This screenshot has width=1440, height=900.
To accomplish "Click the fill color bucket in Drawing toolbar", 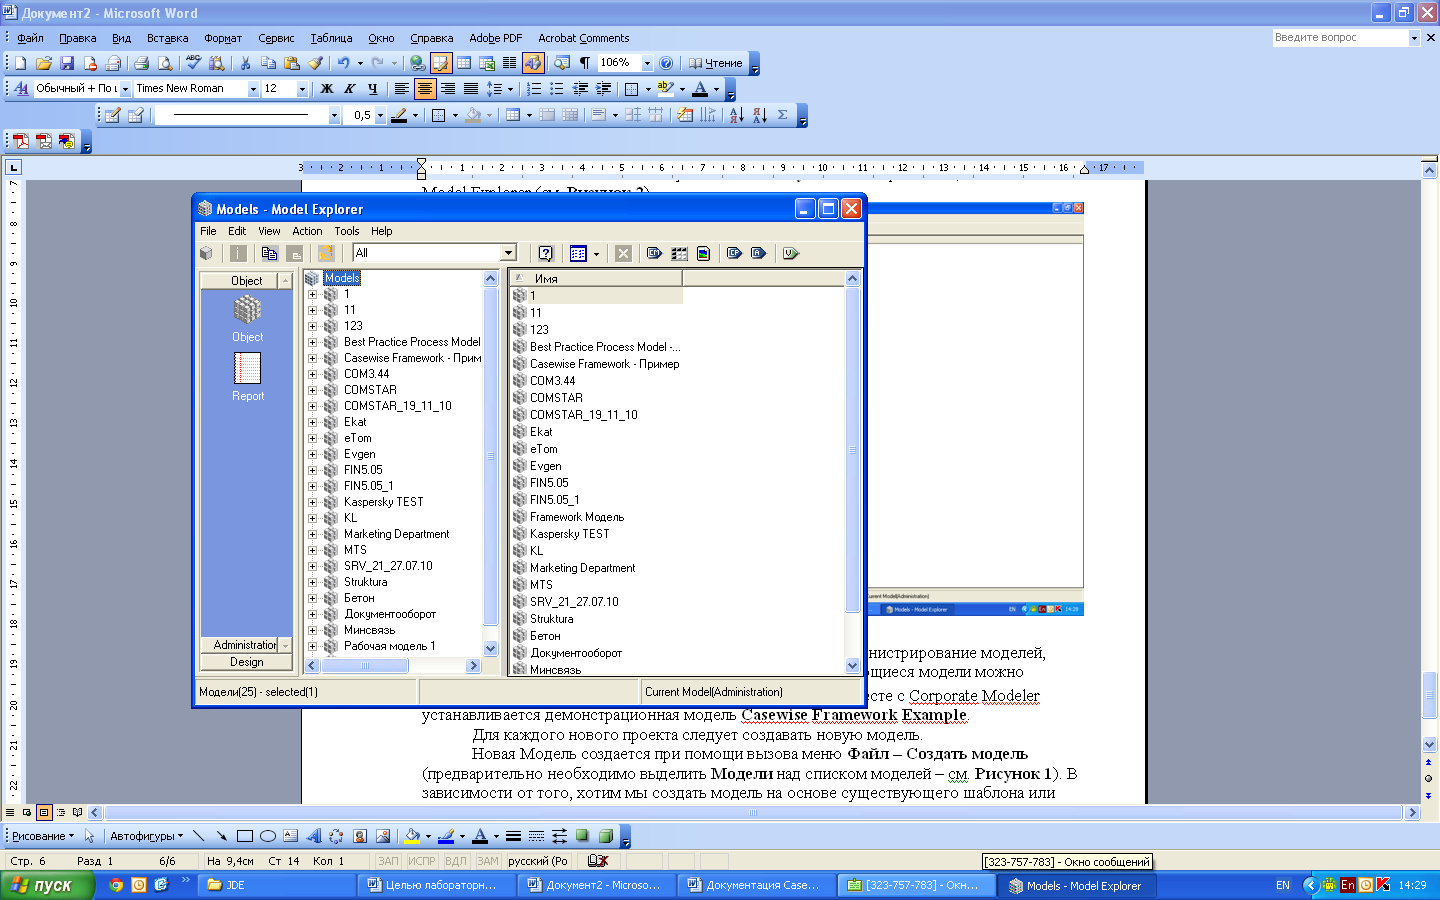I will (x=412, y=836).
